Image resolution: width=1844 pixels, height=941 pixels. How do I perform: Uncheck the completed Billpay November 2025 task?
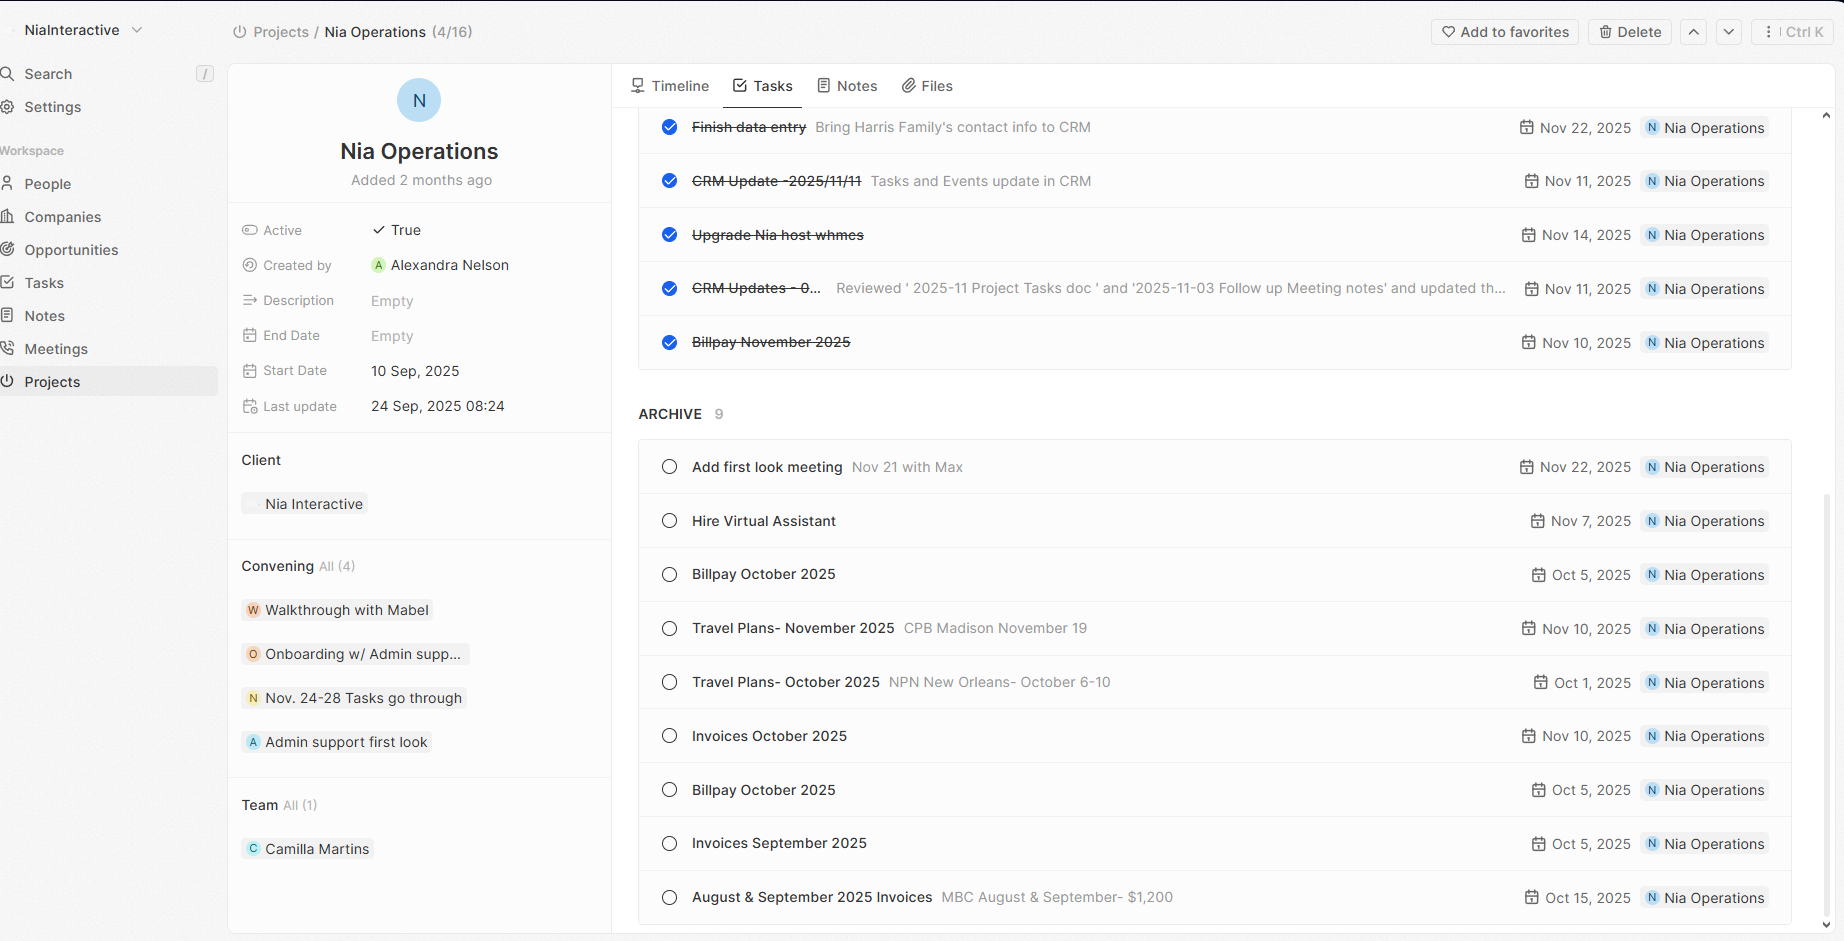click(670, 343)
